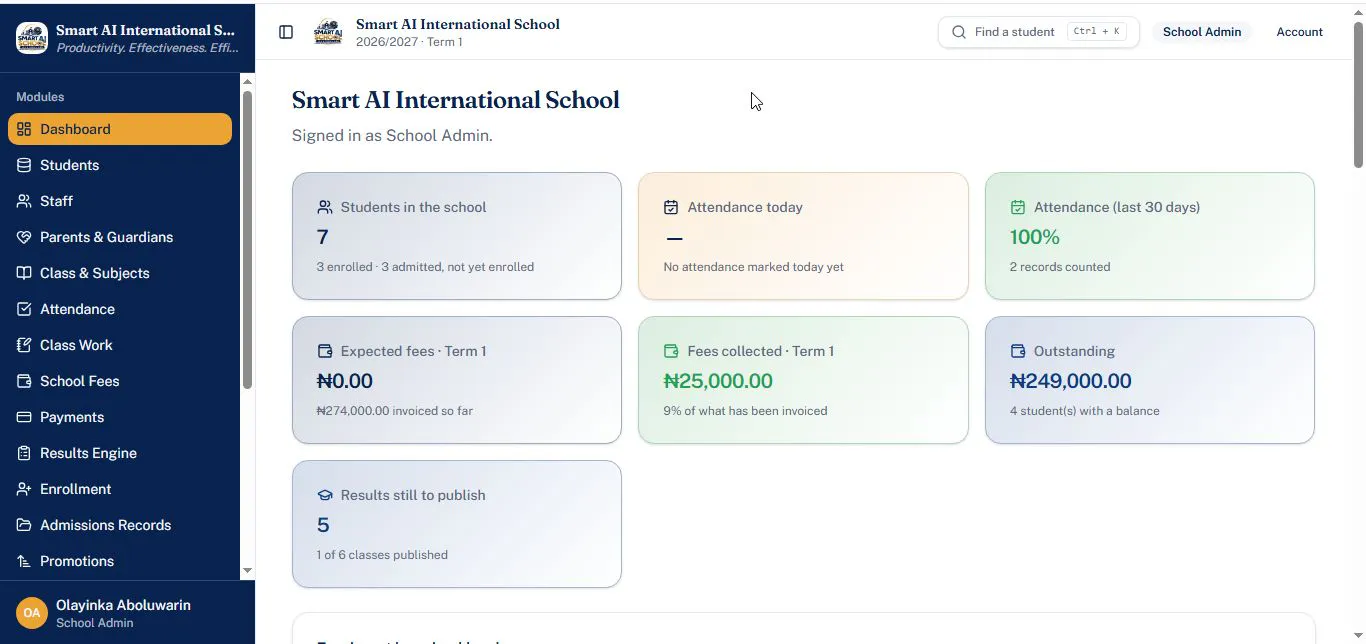Image resolution: width=1366 pixels, height=644 pixels.
Task: Focus the Find a student search field
Action: [x=1038, y=32]
